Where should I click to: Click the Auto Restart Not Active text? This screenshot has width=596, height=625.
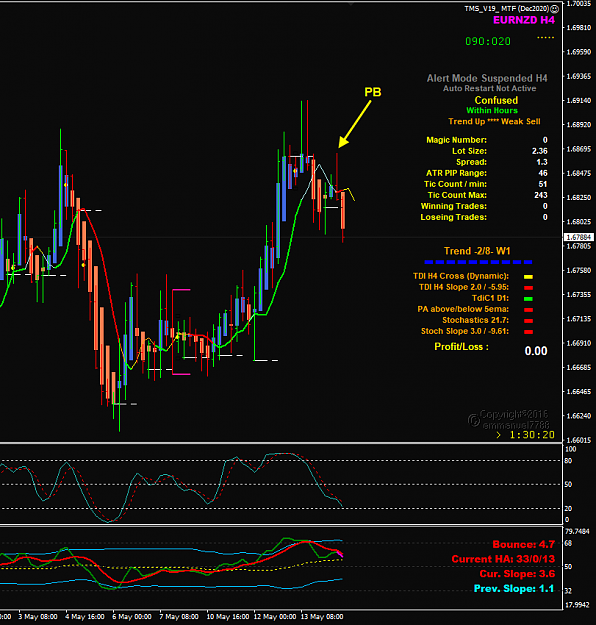click(490, 88)
